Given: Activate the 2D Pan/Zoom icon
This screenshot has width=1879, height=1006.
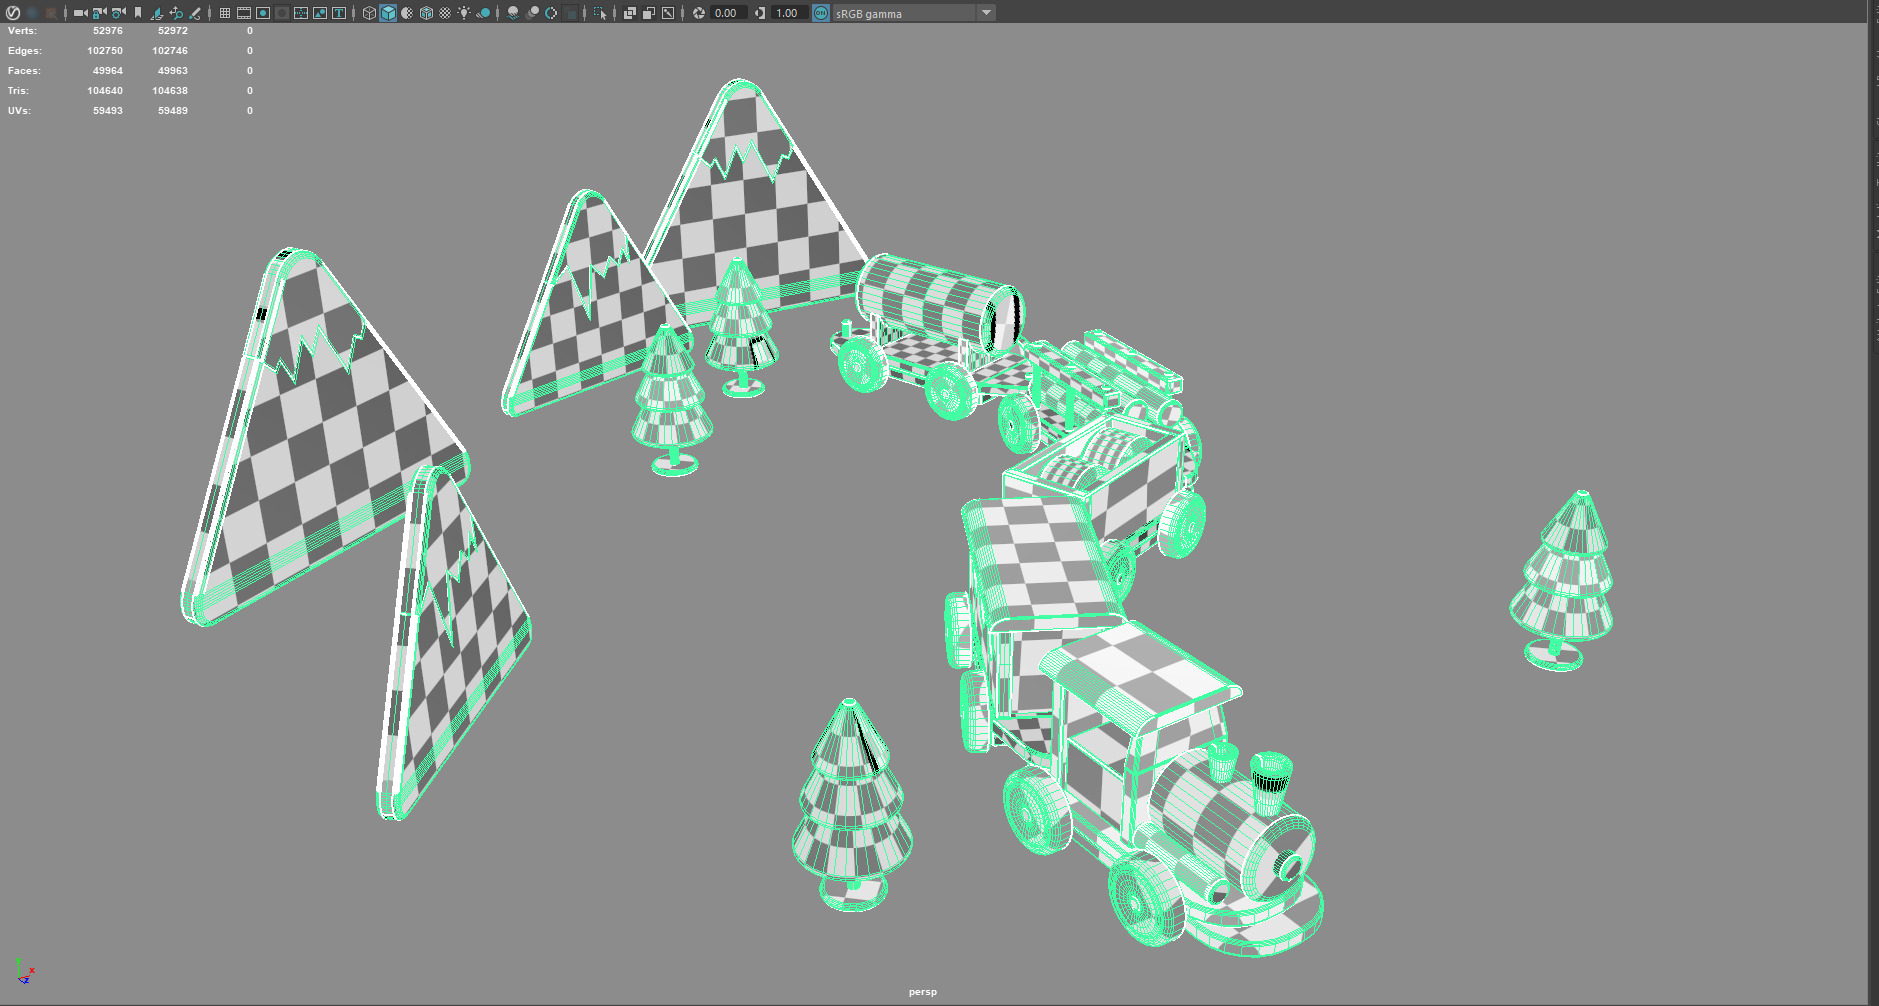Looking at the screenshot, I should [176, 13].
